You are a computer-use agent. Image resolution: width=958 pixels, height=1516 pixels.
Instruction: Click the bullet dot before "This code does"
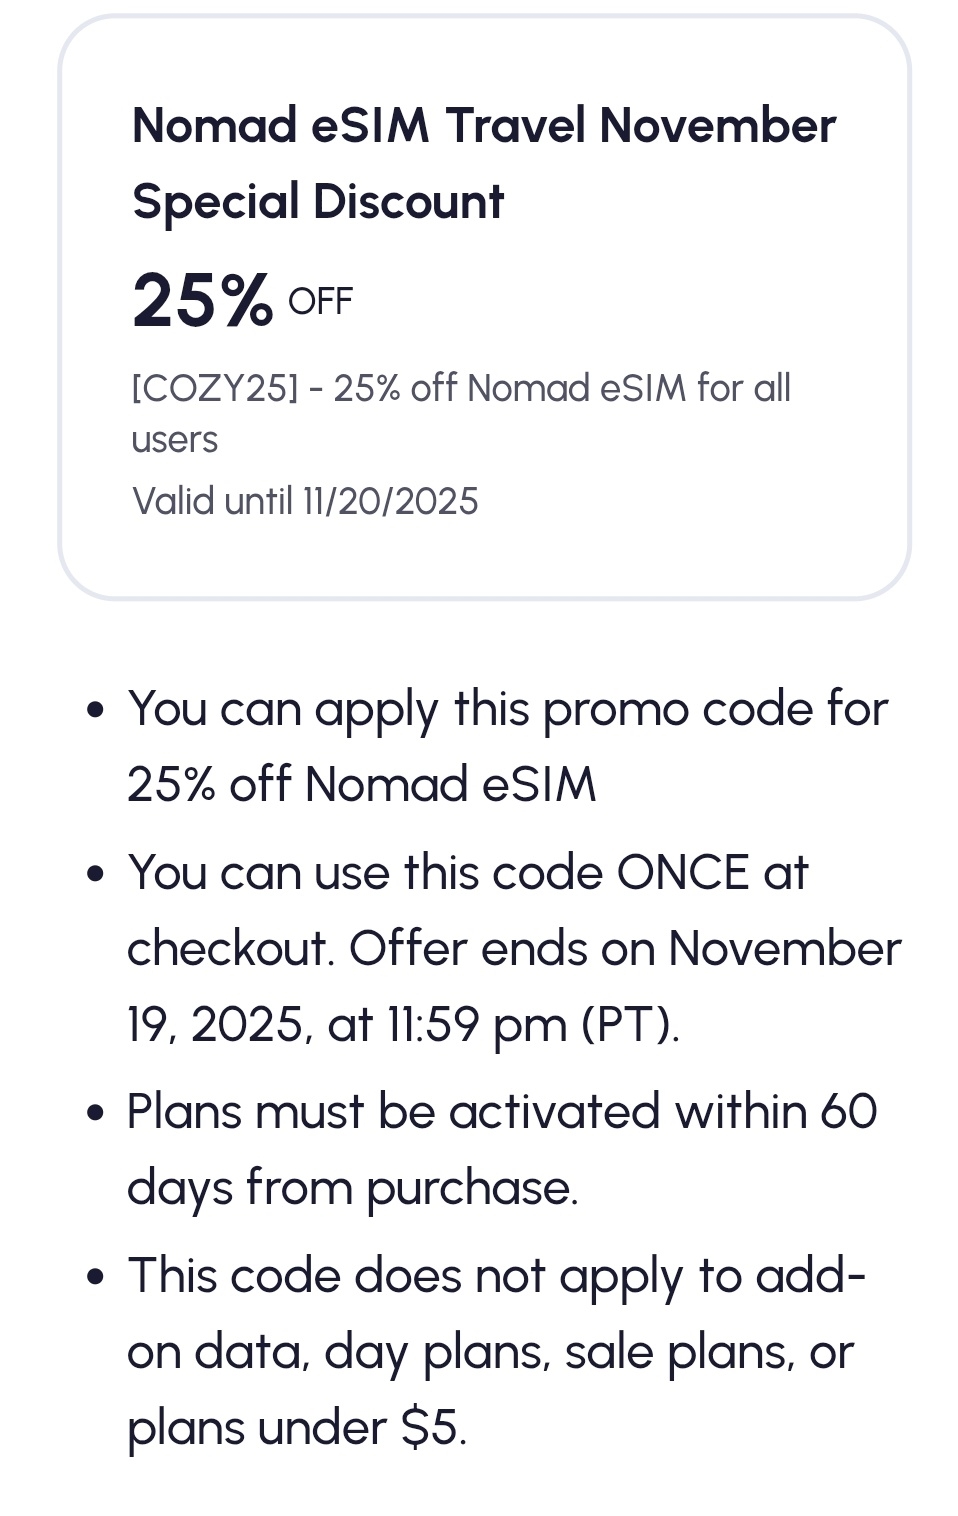(96, 1277)
